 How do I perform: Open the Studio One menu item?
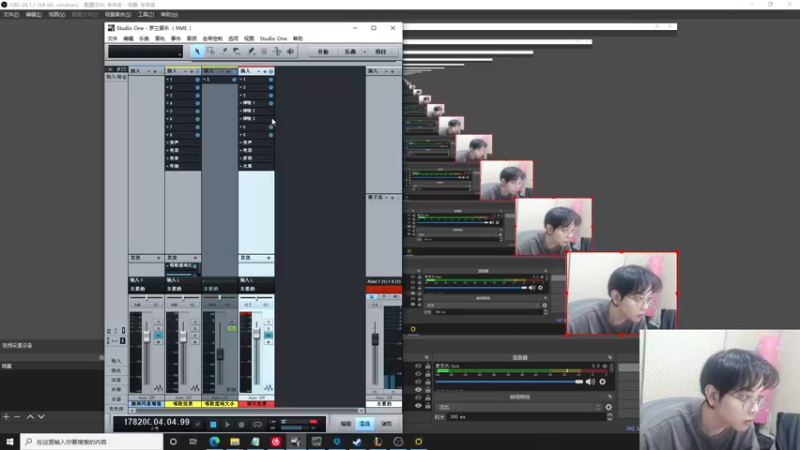[273, 39]
